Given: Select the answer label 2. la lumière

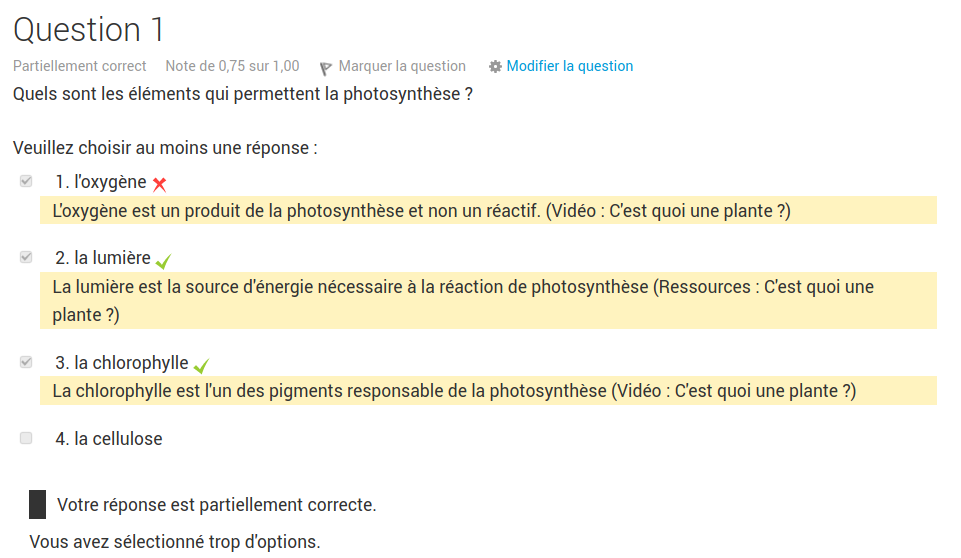Looking at the screenshot, I should point(103,258).
